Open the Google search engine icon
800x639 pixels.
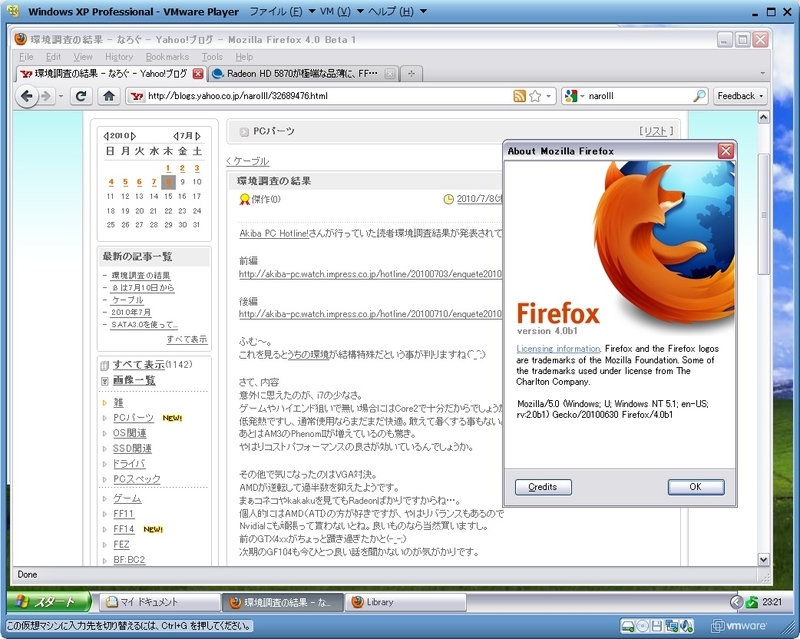571,96
